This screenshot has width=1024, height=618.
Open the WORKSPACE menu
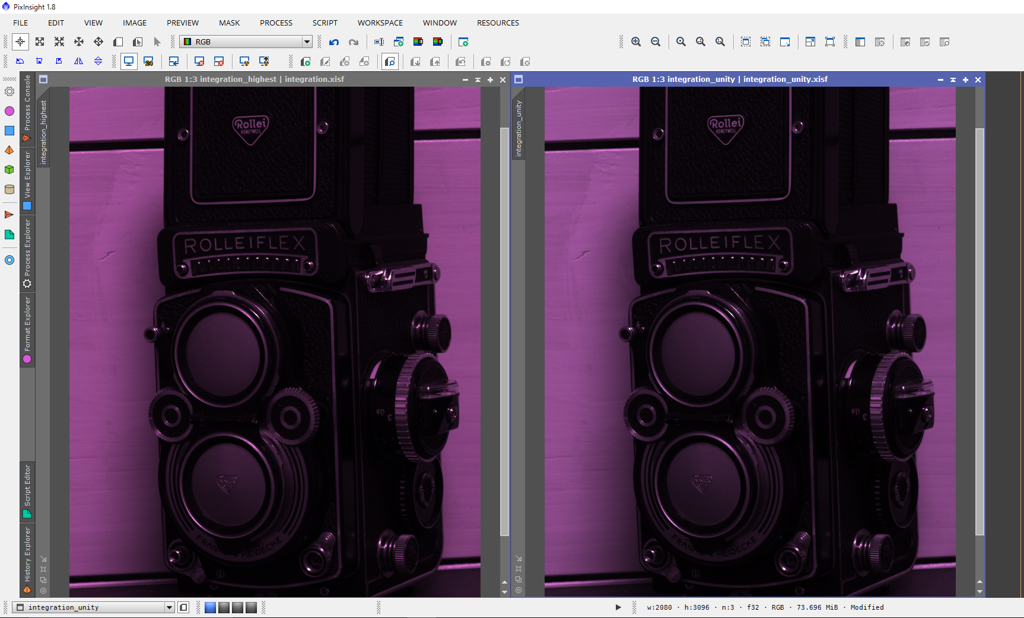pos(380,23)
